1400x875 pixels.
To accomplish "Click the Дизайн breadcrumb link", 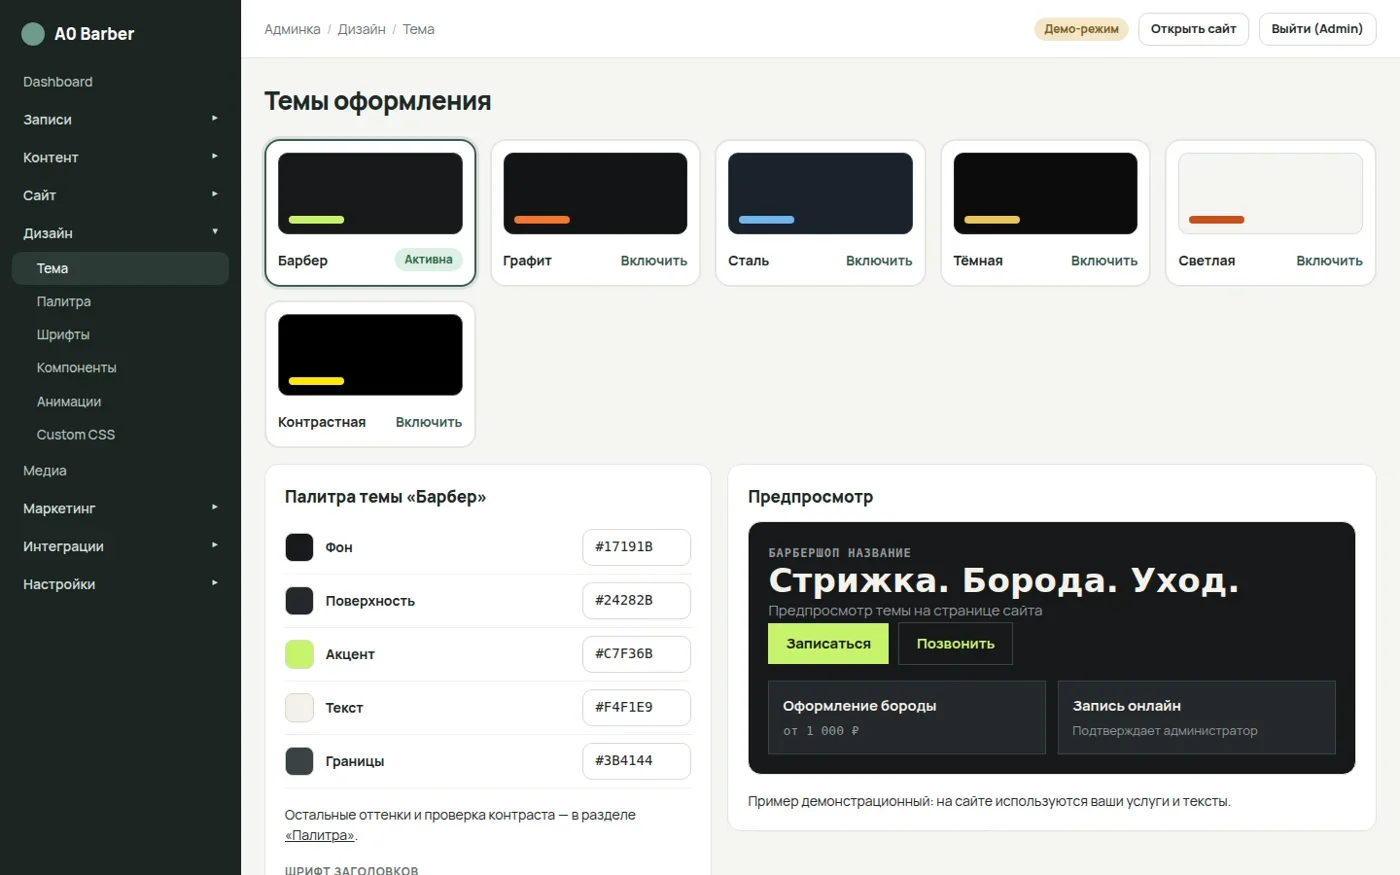I will click(x=361, y=29).
